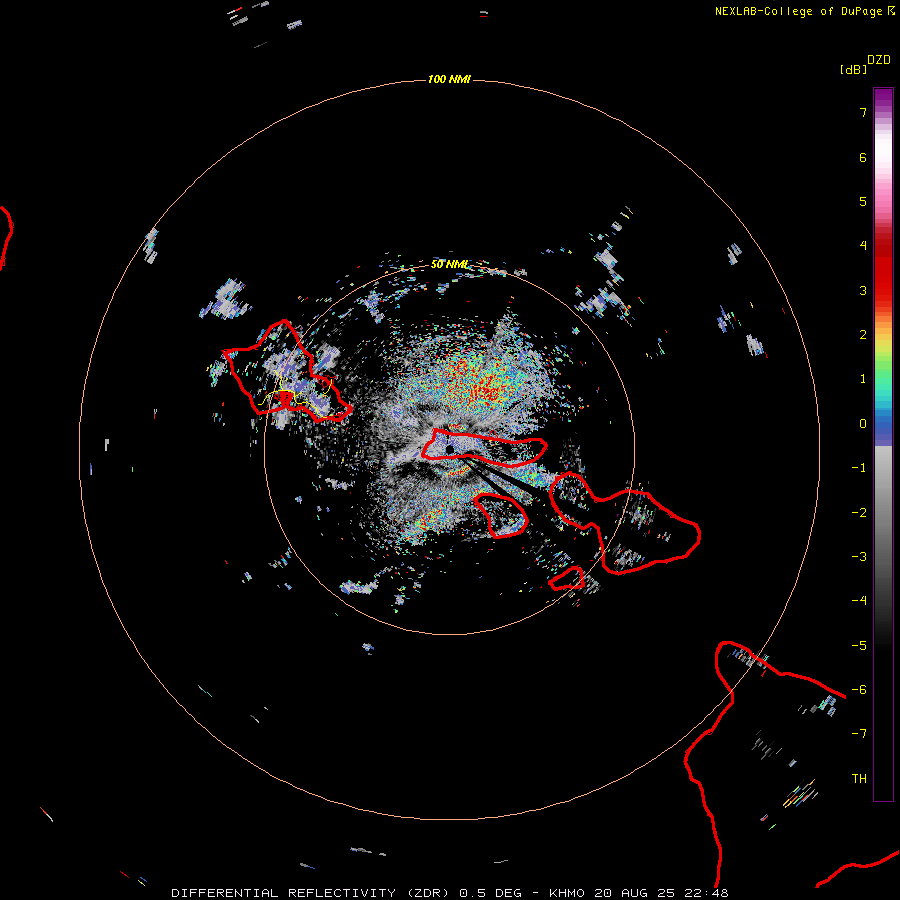Click the 7 dB value on color scale
This screenshot has height=900, width=900.
[x=863, y=112]
